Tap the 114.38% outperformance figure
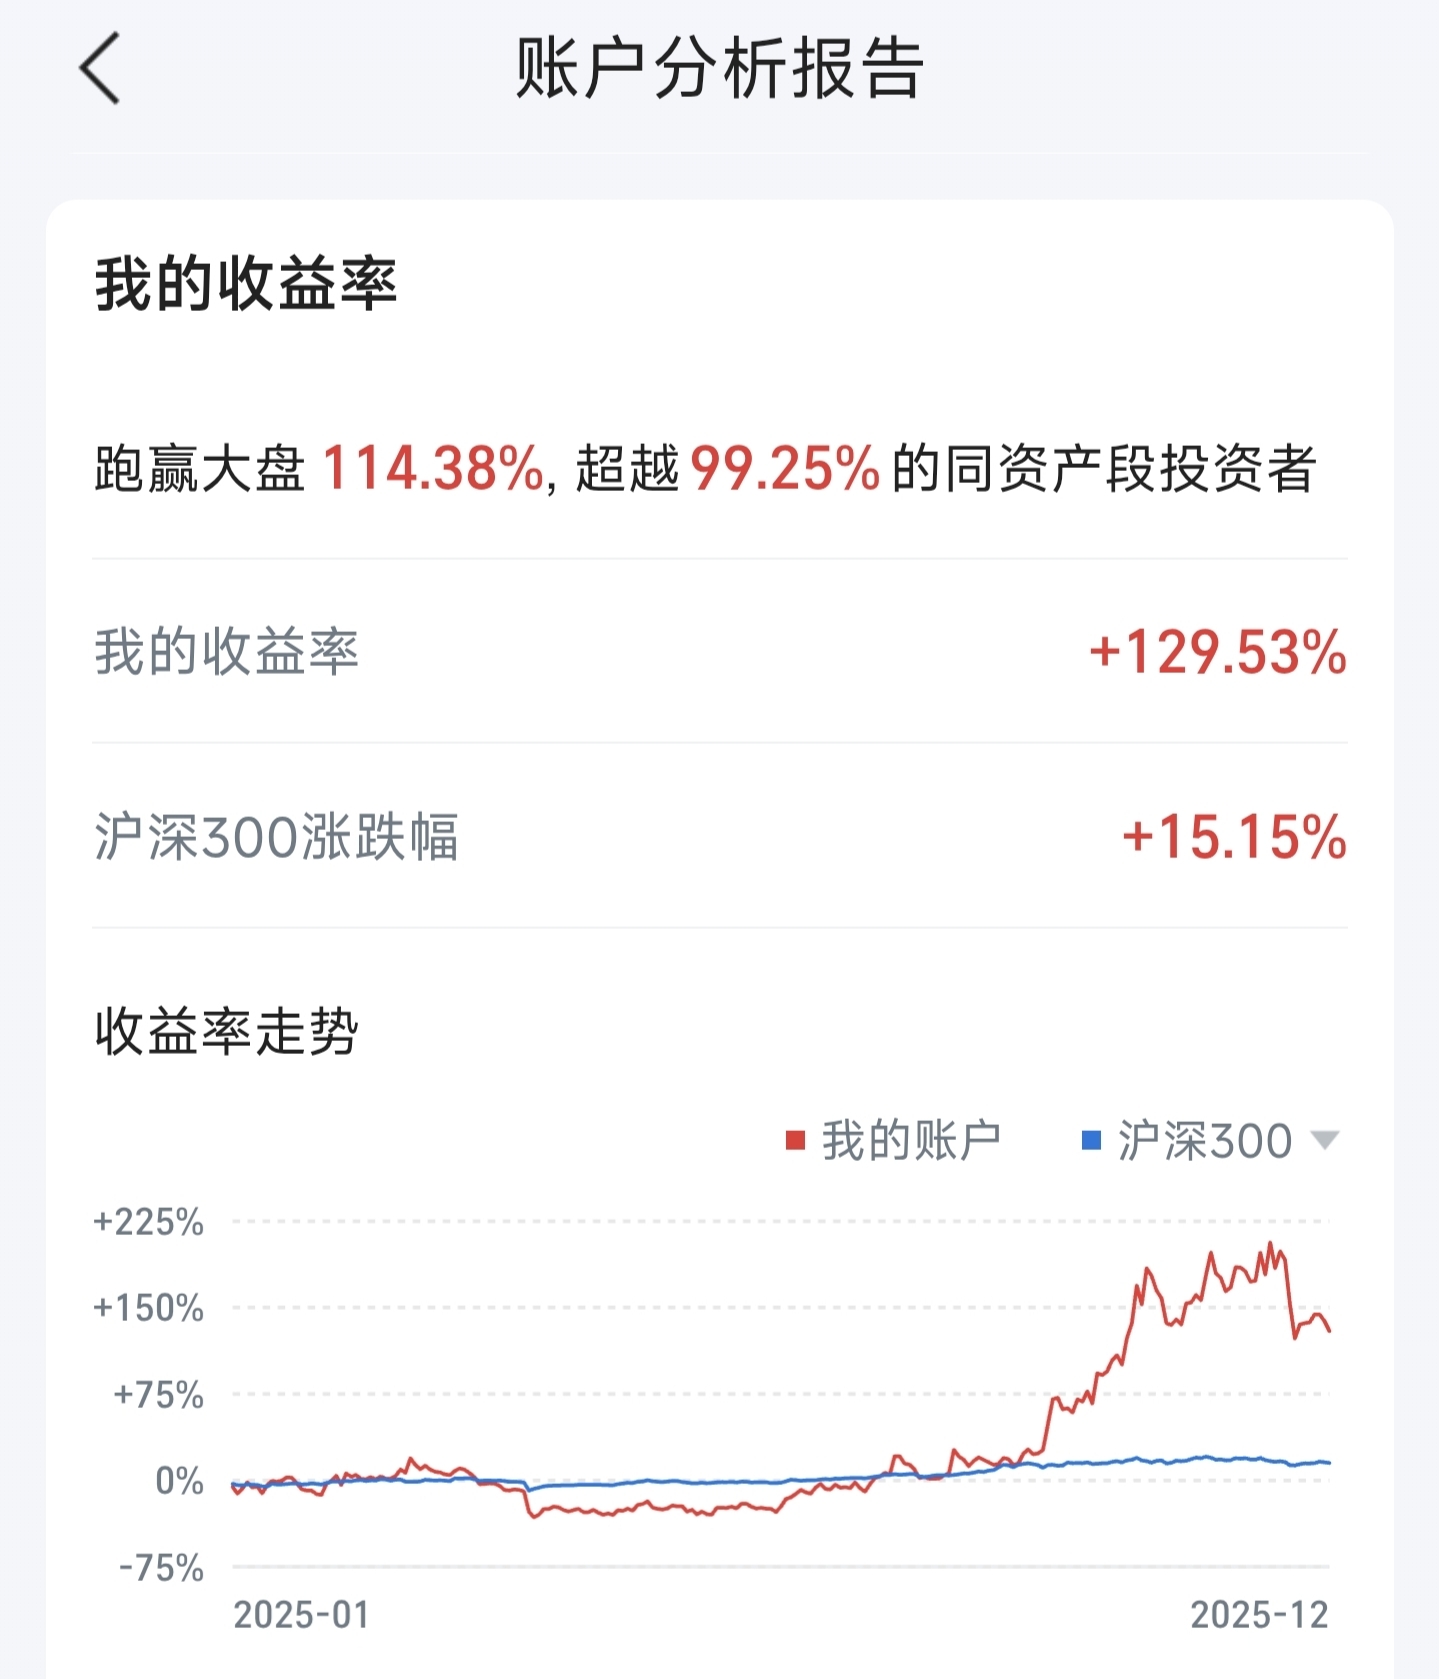The height and width of the screenshot is (1679, 1439). click(x=433, y=468)
